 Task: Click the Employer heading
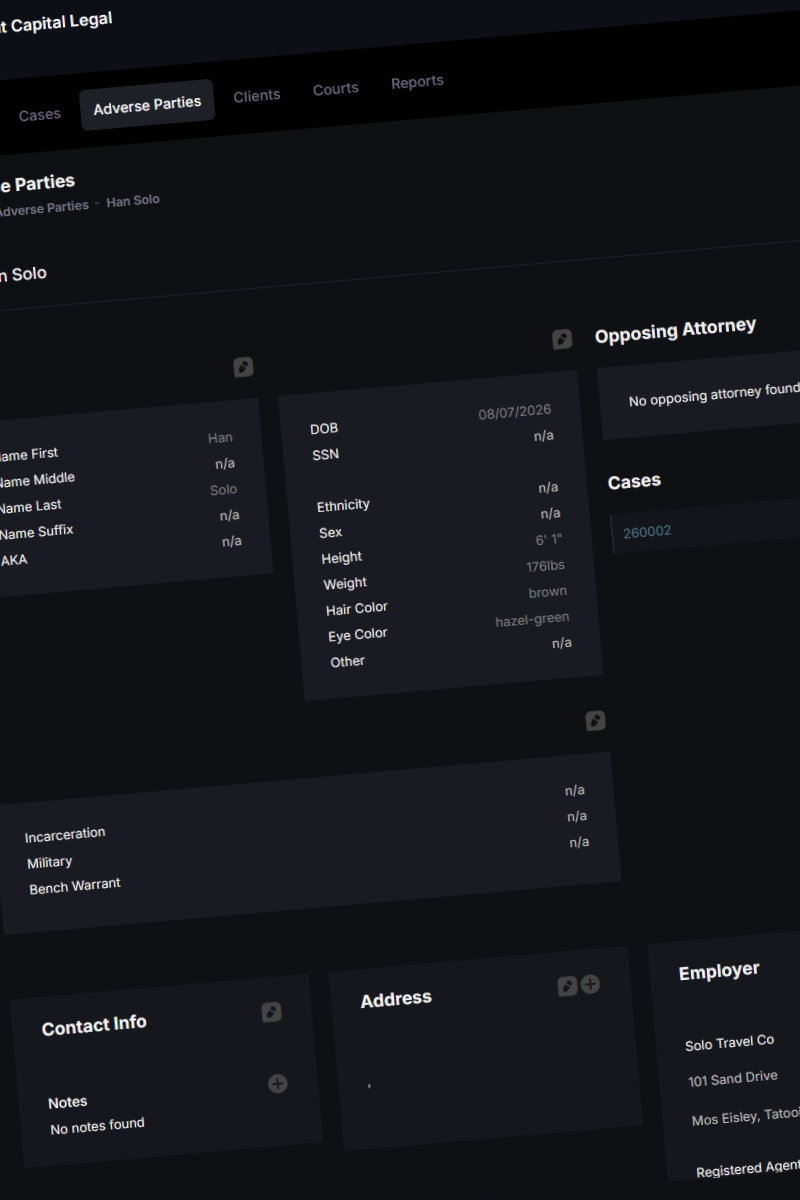[x=719, y=971]
